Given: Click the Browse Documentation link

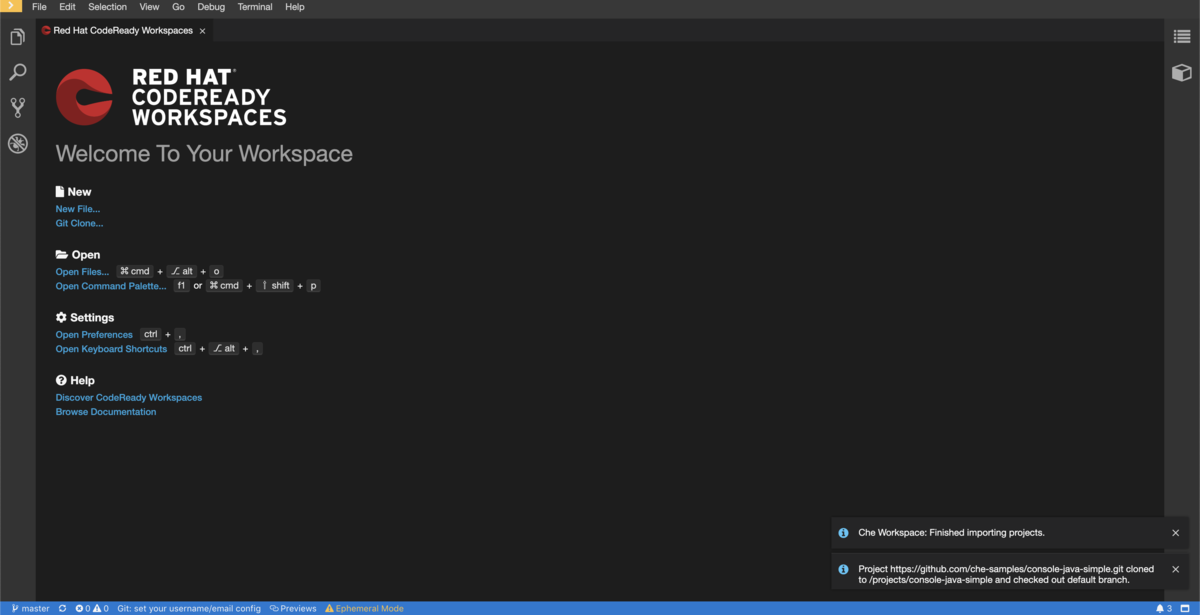Looking at the screenshot, I should (106, 412).
